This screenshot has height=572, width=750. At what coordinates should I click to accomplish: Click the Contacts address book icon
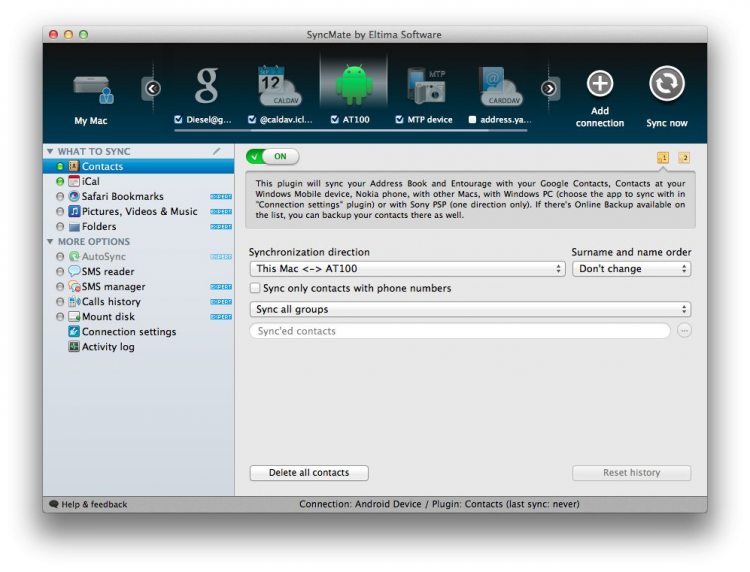click(74, 166)
